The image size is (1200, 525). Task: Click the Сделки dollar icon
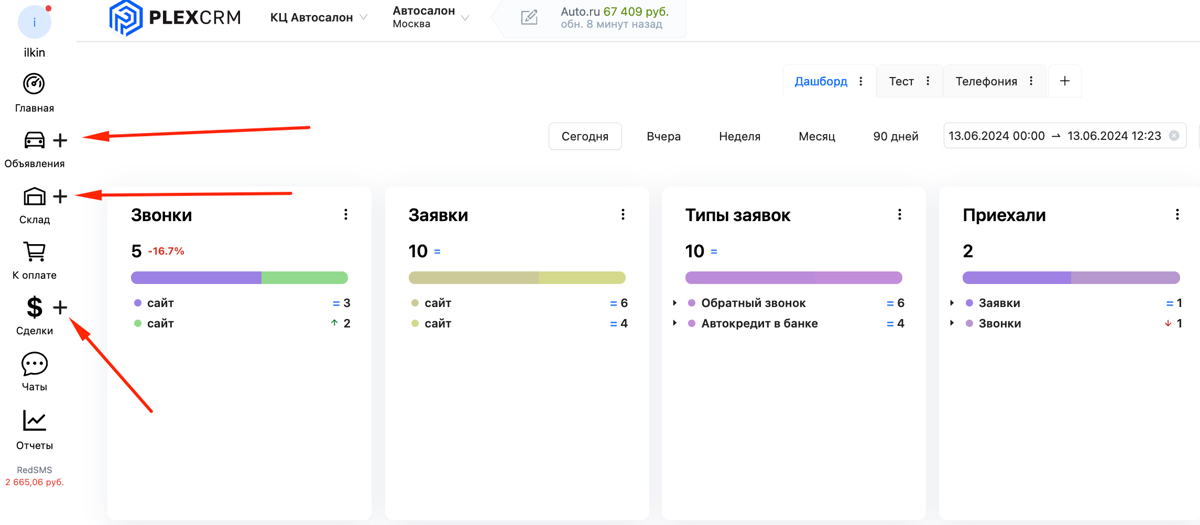[x=34, y=308]
